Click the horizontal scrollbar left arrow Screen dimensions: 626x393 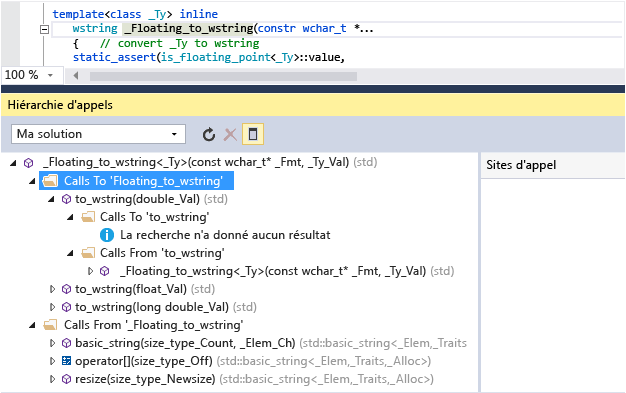tap(75, 75)
